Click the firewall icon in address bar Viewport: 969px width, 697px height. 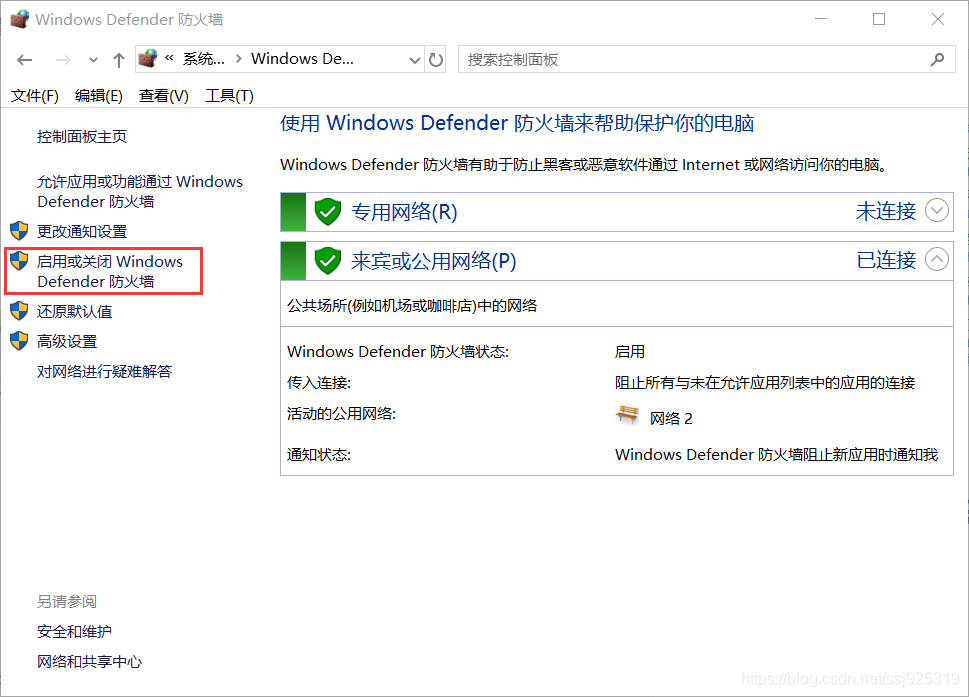(148, 59)
